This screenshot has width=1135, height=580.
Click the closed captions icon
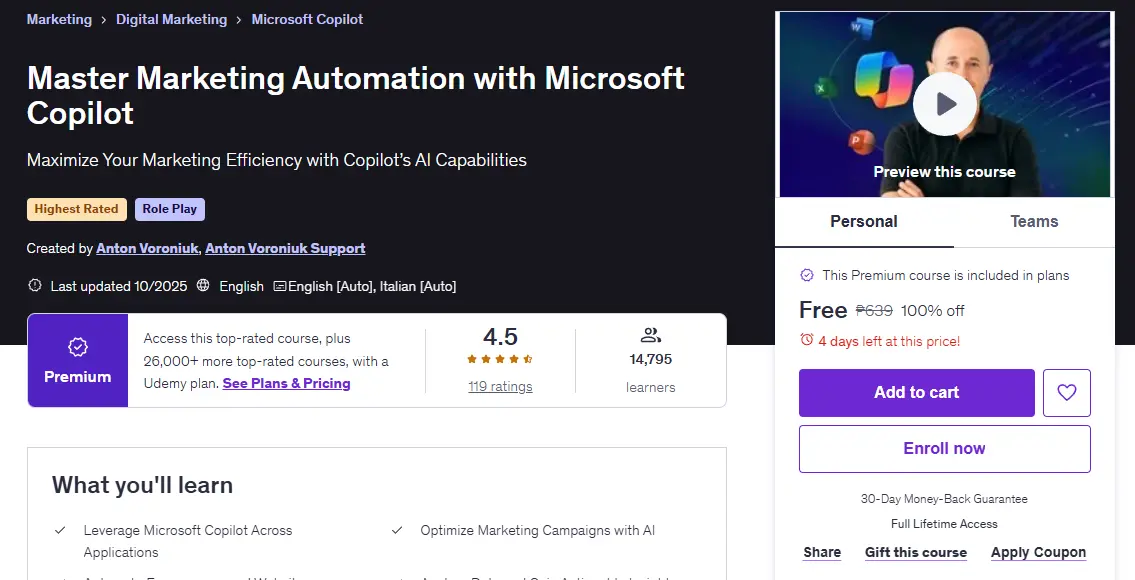coord(279,286)
